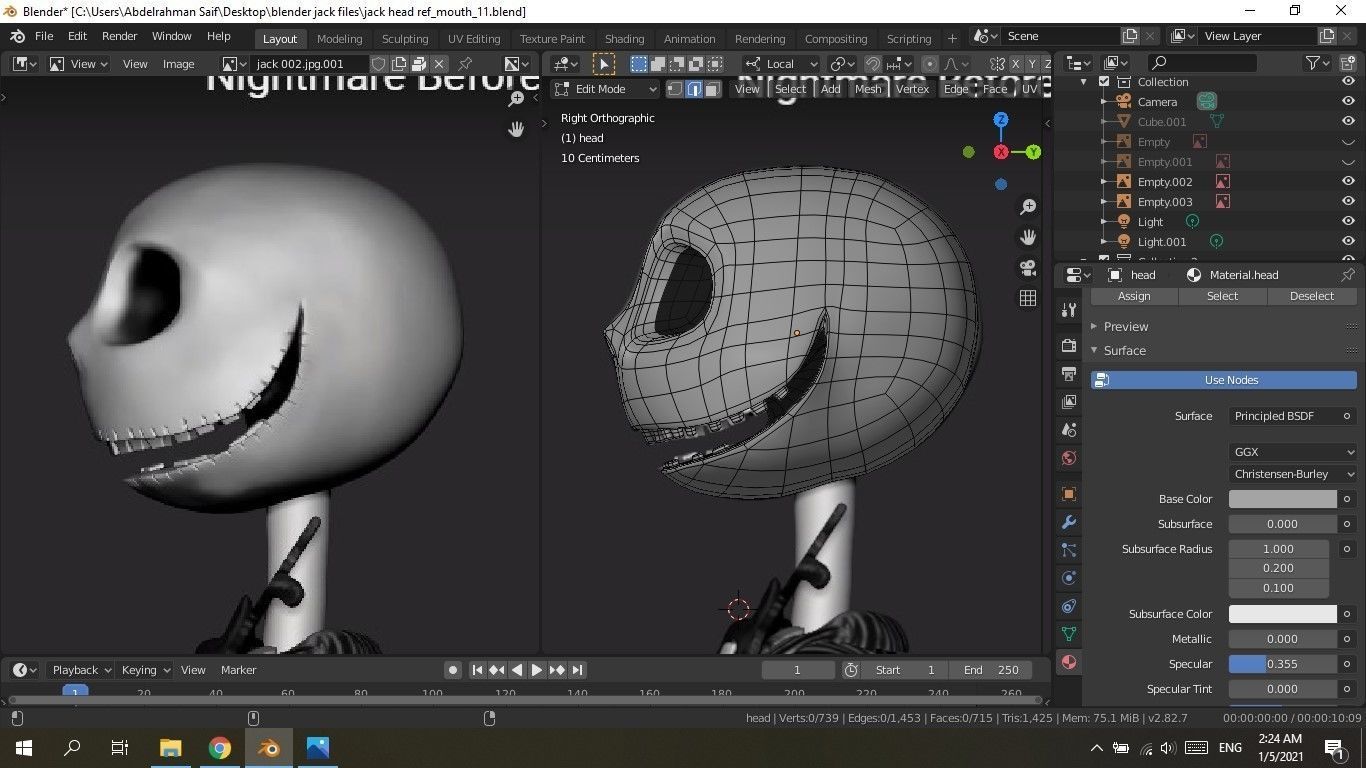Screen dimensions: 1366x768
Task: Unlink image jack 002.jpg.001 with X
Action: 439,64
